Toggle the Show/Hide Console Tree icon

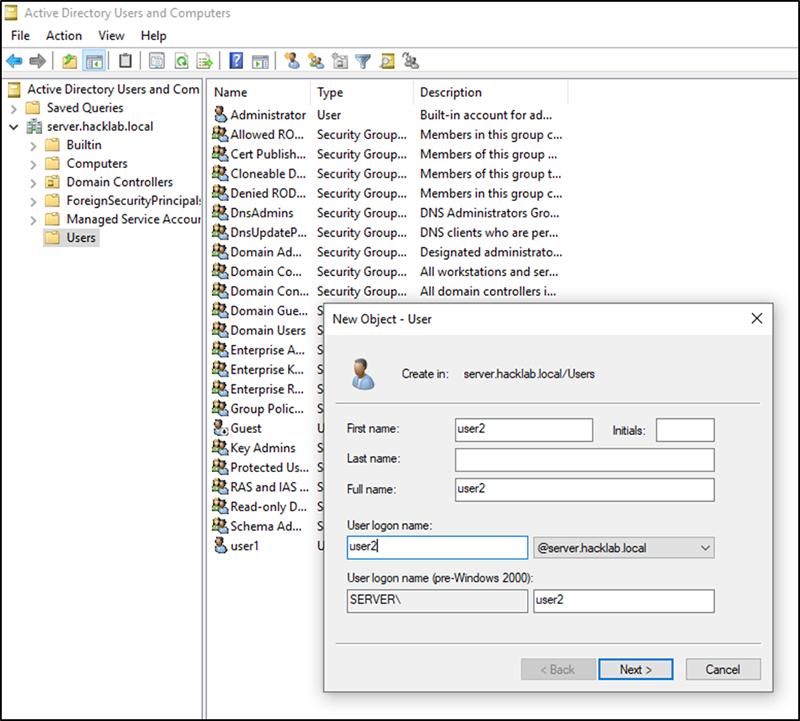(94, 61)
